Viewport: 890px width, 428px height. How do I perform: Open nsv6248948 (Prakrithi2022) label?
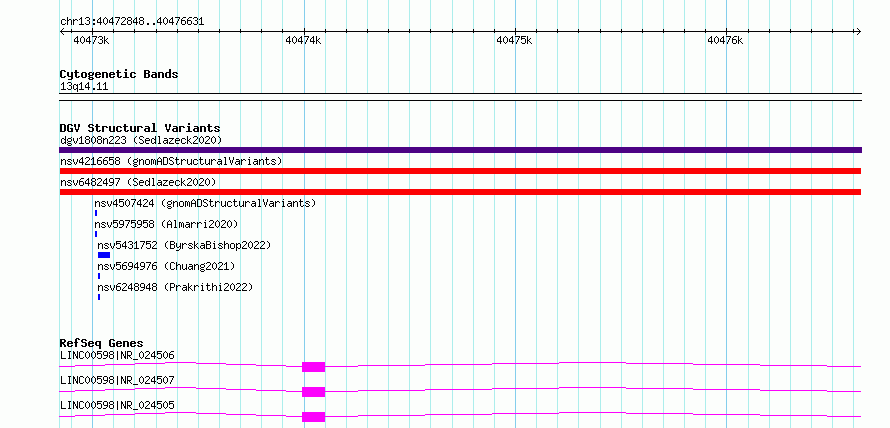(x=175, y=287)
